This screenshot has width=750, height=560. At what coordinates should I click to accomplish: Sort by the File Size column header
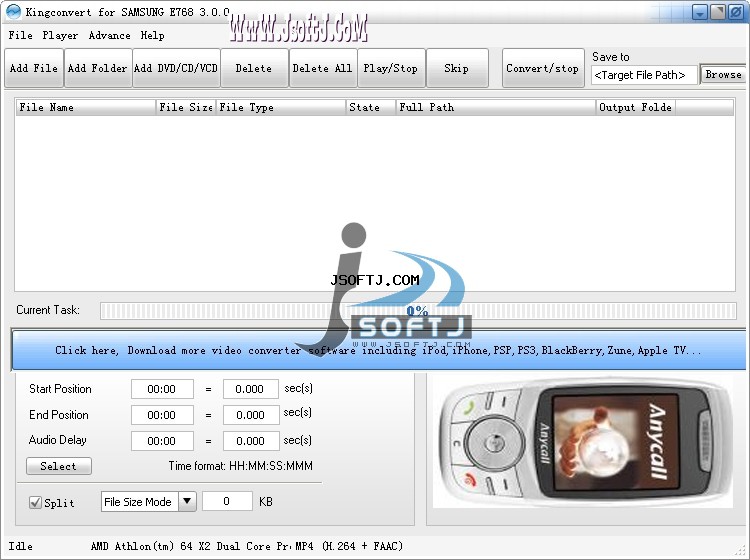pyautogui.click(x=186, y=107)
